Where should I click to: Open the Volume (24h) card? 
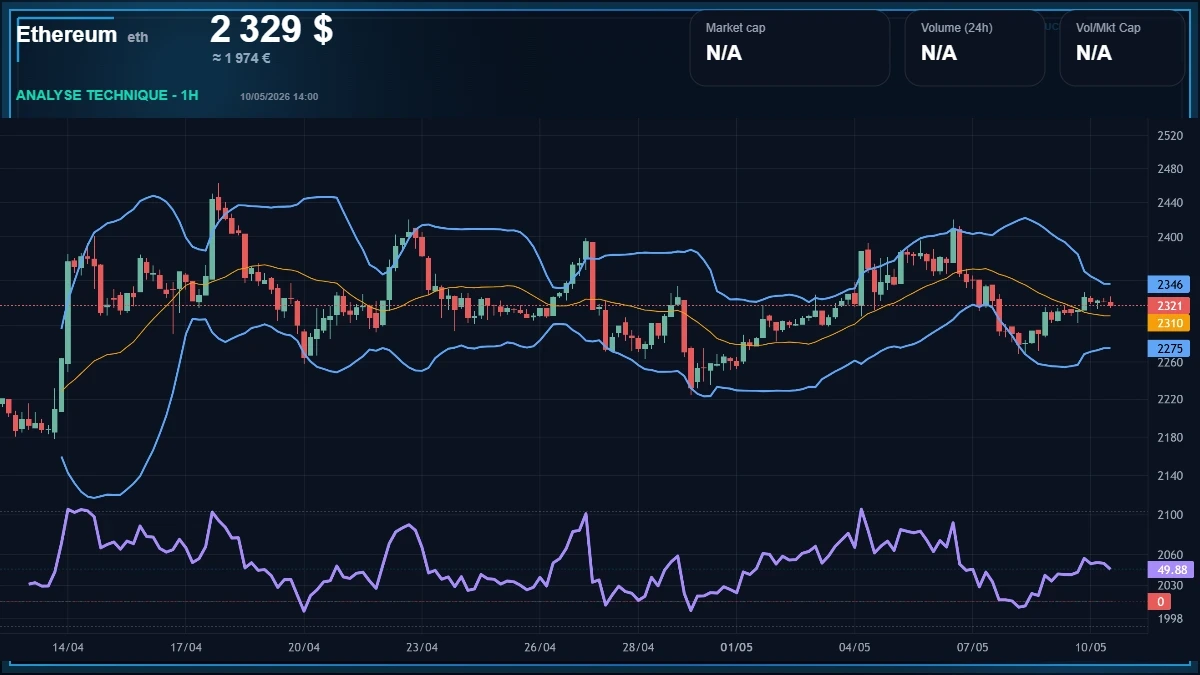point(974,48)
